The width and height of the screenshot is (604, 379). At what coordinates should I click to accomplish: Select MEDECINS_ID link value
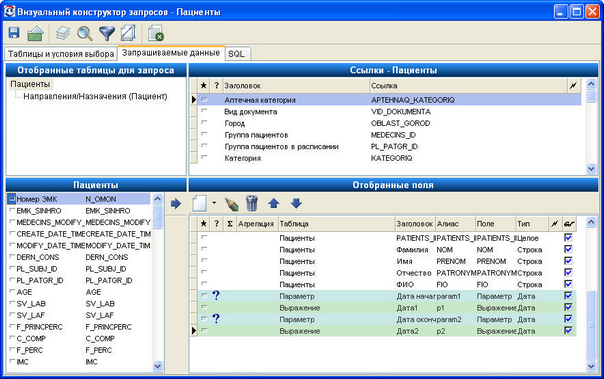click(393, 135)
